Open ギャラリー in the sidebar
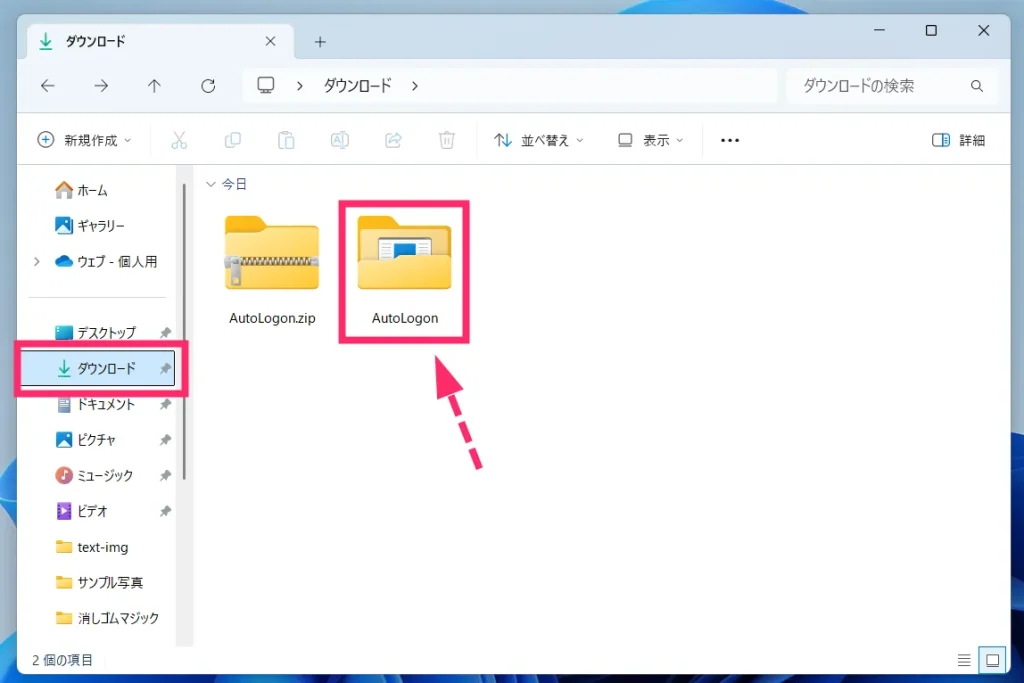Screen dimensions: 1024x683 click(89, 226)
